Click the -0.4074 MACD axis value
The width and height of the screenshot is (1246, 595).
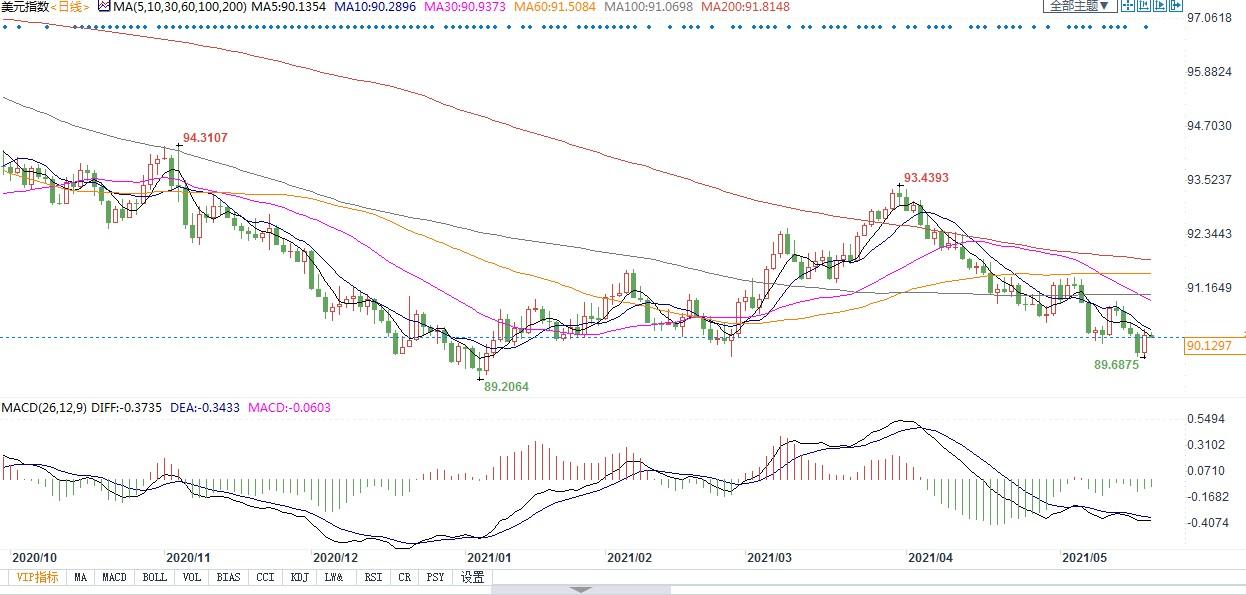[x=1206, y=522]
